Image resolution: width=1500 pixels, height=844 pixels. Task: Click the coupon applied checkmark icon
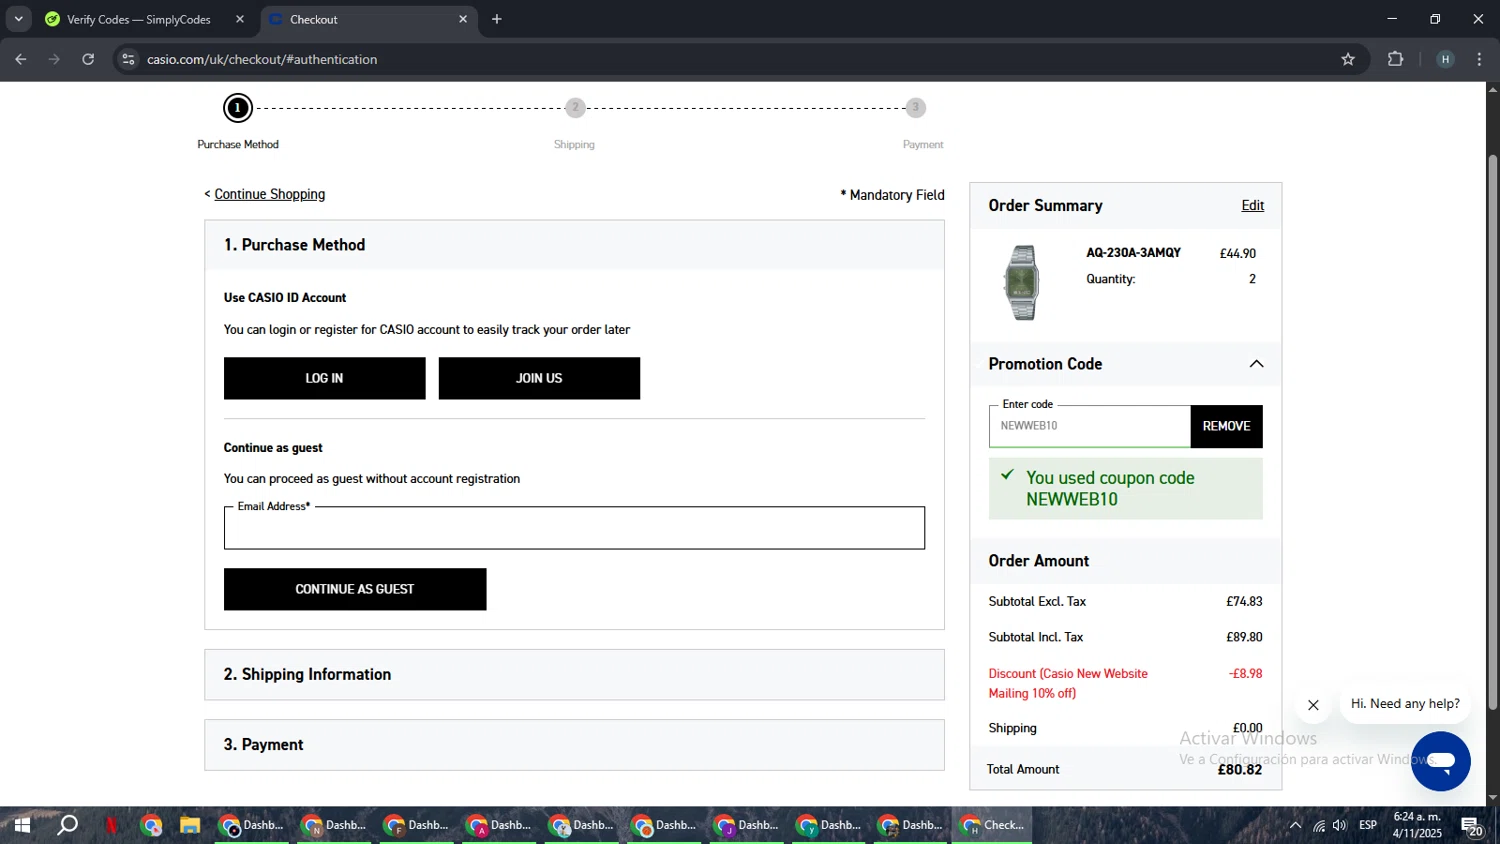[1008, 475]
